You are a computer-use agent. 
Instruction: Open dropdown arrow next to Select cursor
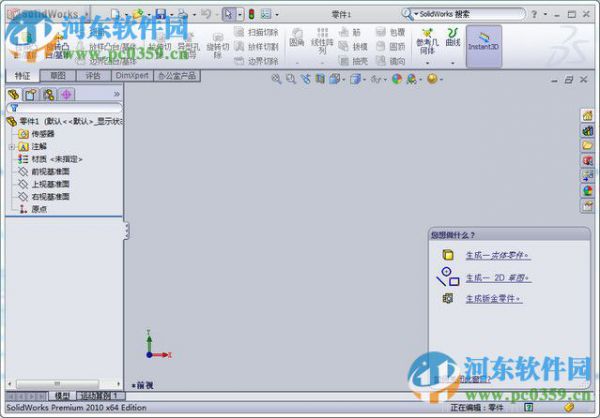[x=240, y=15]
